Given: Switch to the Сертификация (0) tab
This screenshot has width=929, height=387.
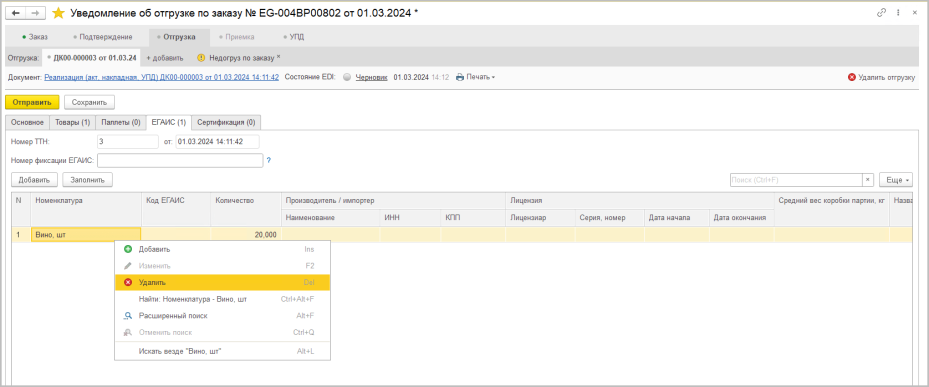Looking at the screenshot, I should point(226,123).
